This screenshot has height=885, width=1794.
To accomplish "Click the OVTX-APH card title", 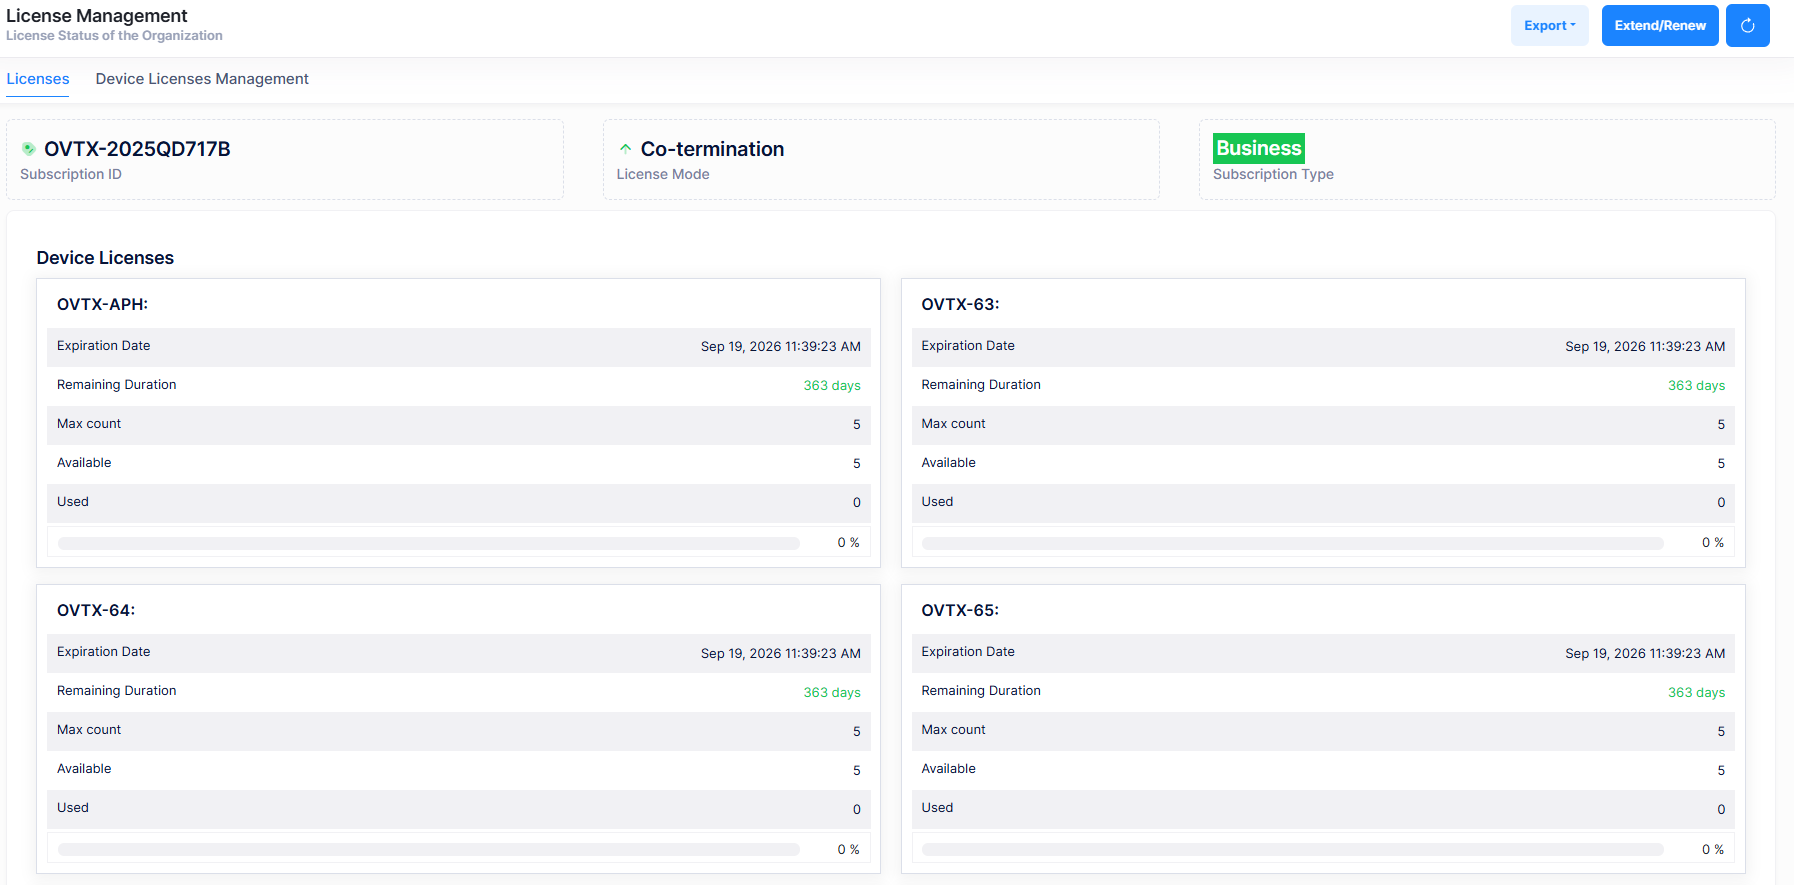I will (102, 304).
